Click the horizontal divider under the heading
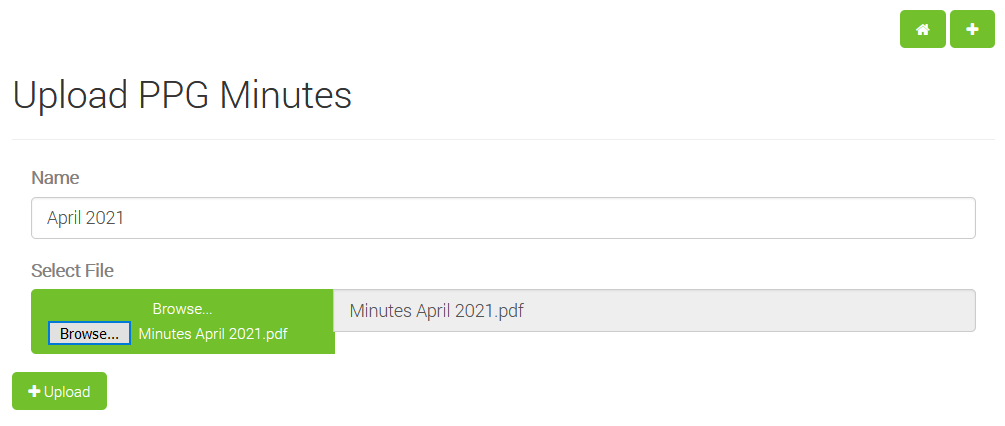Viewport: 1005px width, 426px height. point(502,139)
